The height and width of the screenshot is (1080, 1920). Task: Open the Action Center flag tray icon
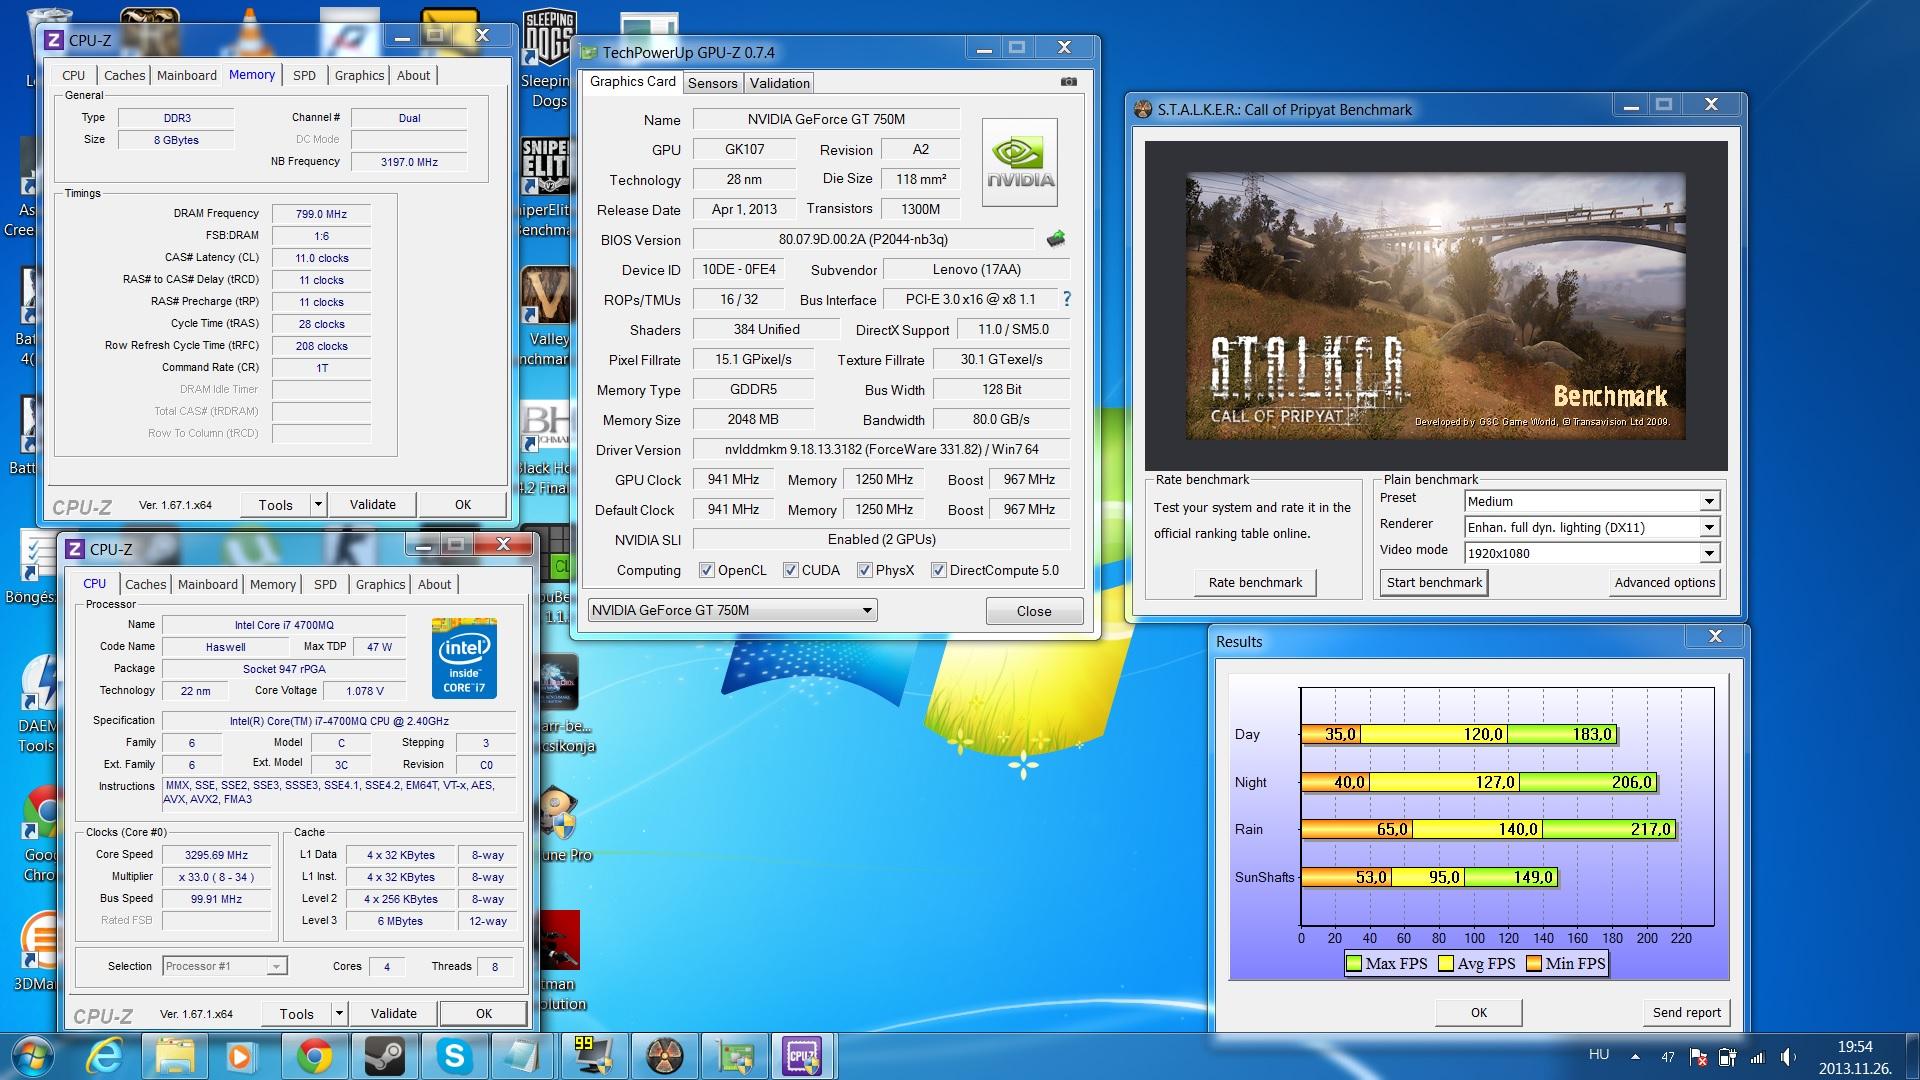pyautogui.click(x=1697, y=1057)
